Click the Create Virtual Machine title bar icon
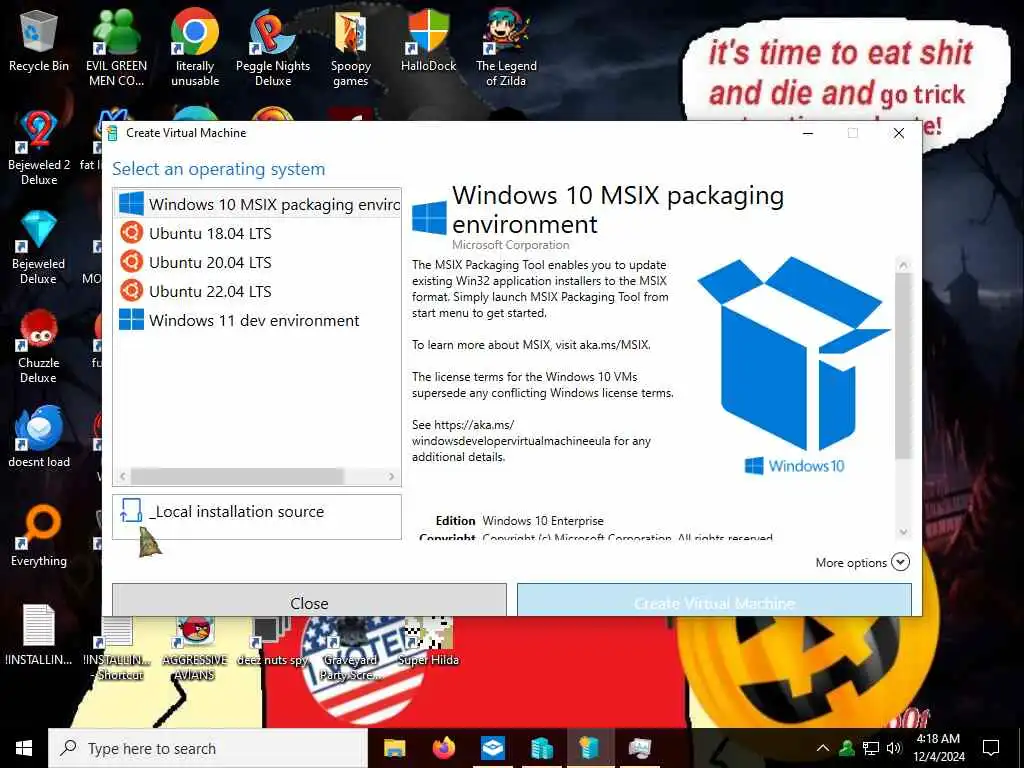 112,133
